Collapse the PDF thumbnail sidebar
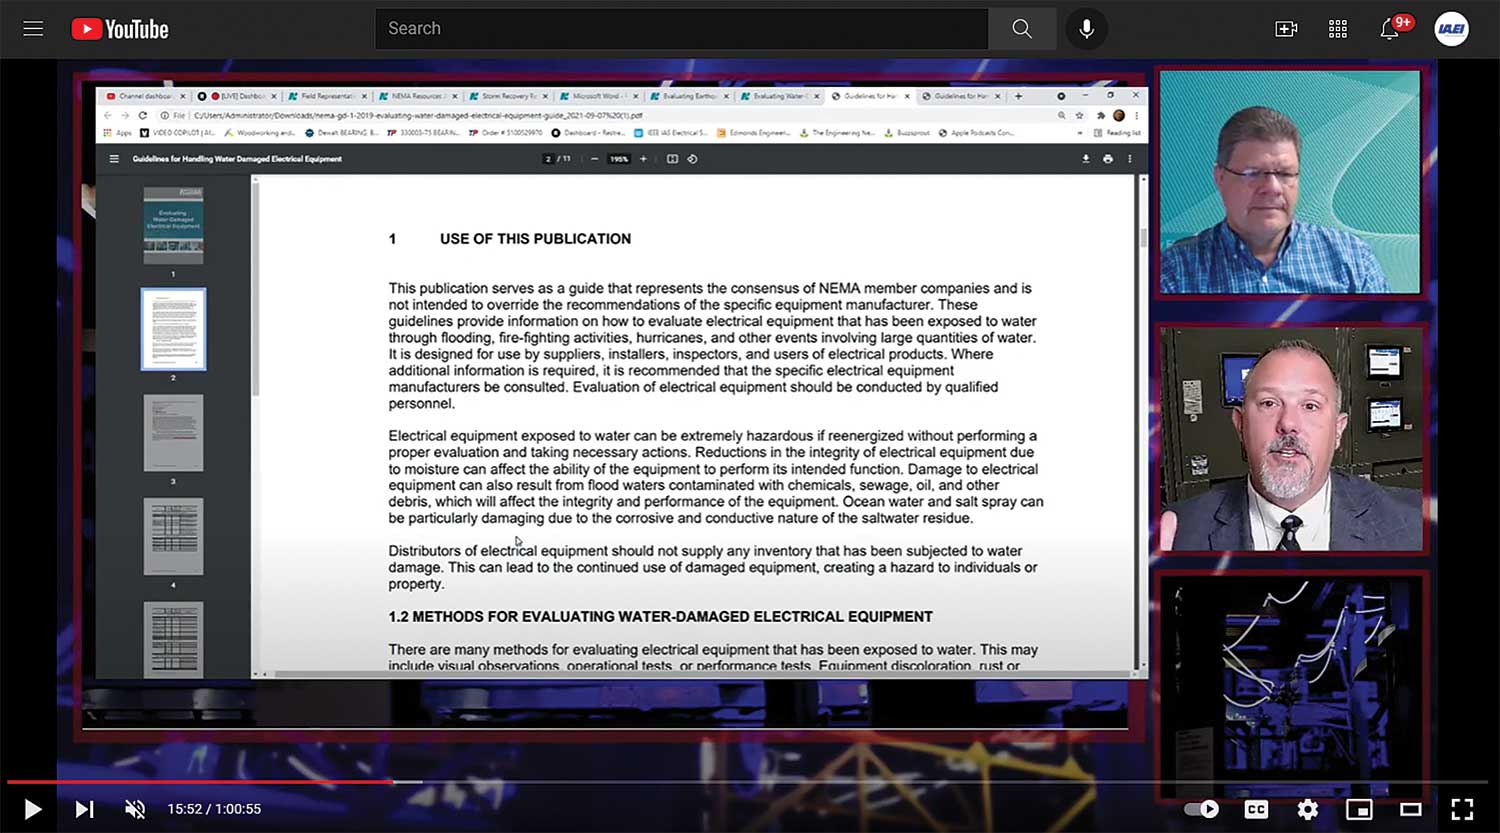 pyautogui.click(x=114, y=158)
